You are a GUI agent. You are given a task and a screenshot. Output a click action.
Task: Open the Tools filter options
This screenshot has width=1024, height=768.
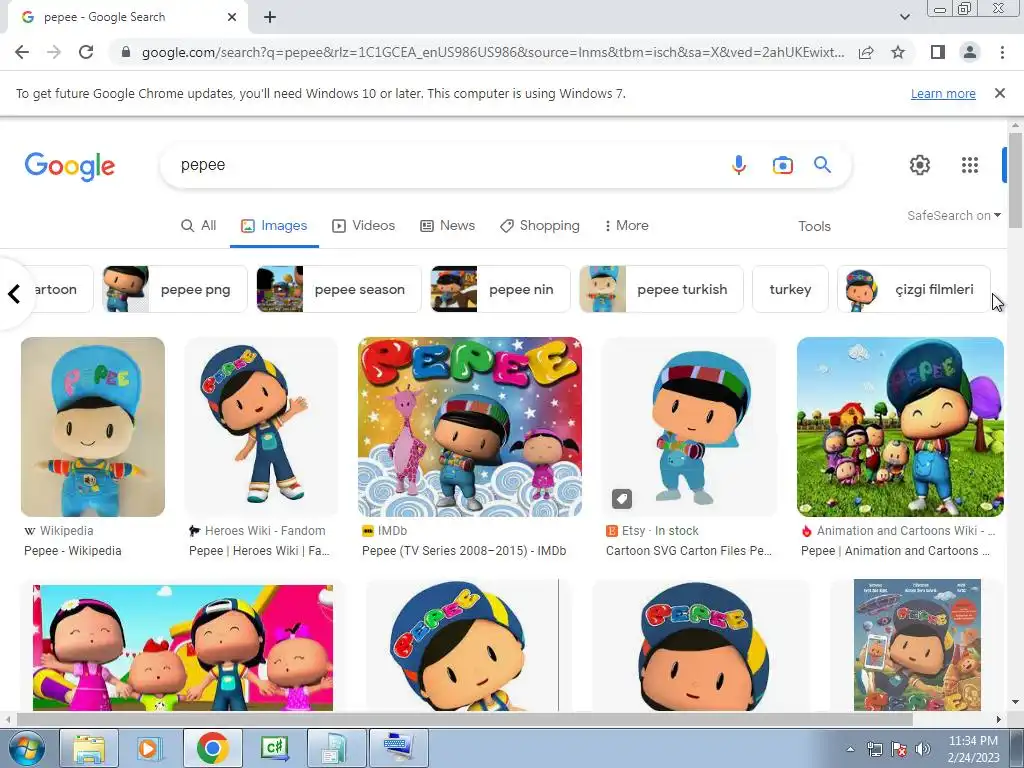(814, 226)
